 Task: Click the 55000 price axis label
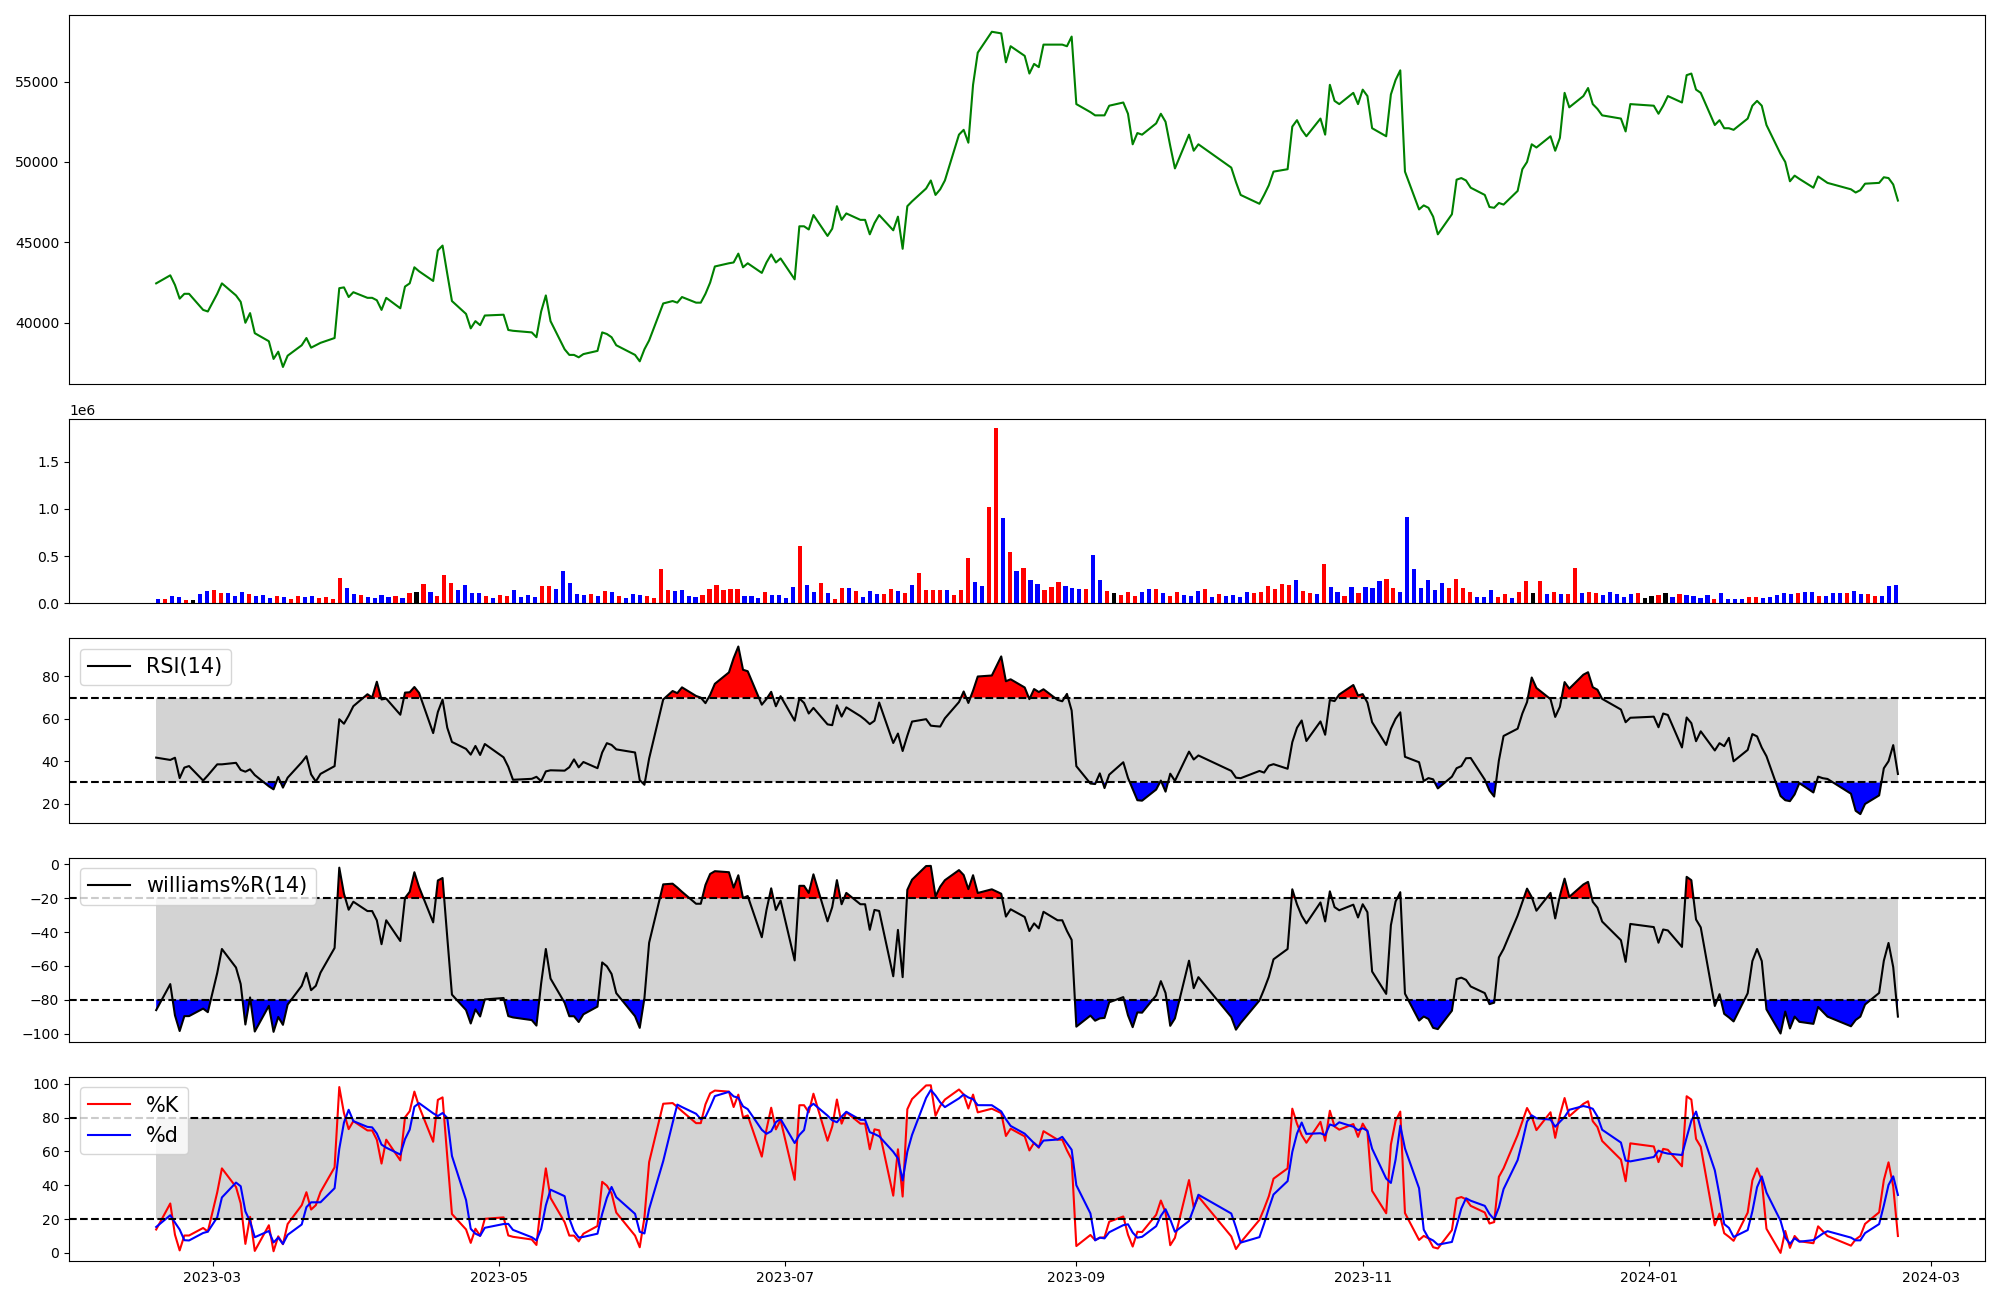(36, 82)
